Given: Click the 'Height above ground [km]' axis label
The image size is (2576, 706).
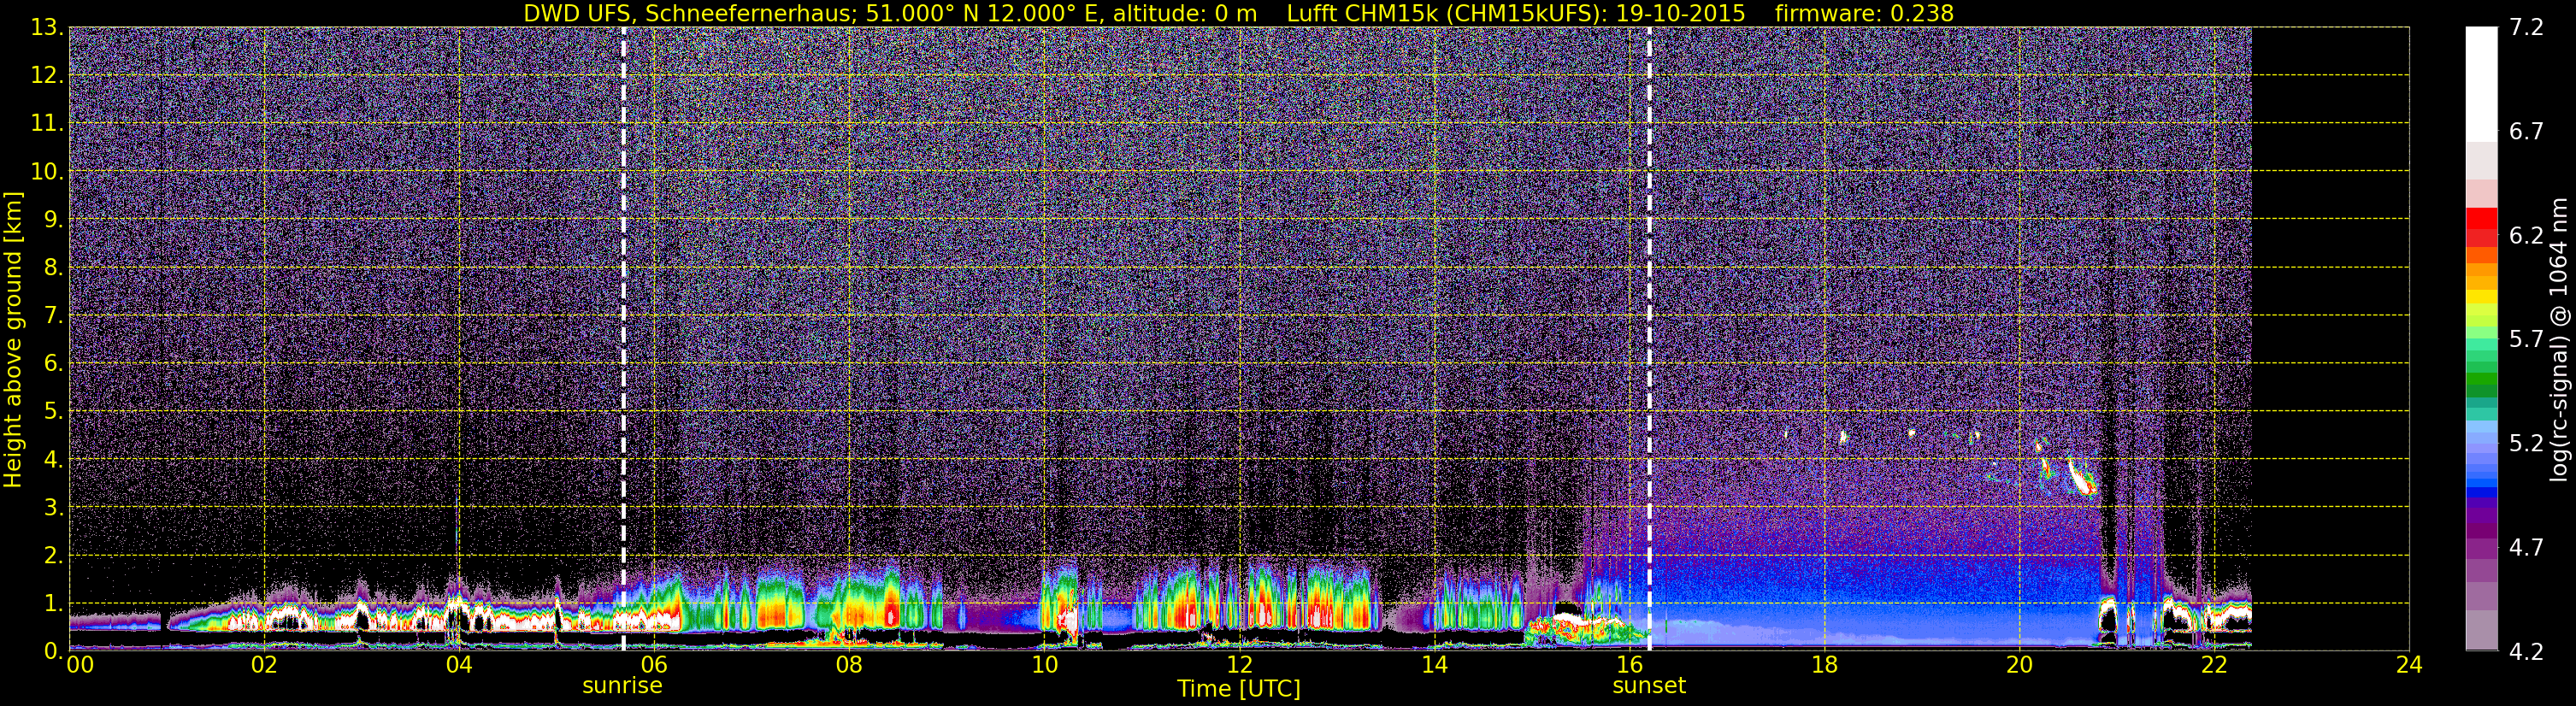Looking at the screenshot, I should pos(13,340).
